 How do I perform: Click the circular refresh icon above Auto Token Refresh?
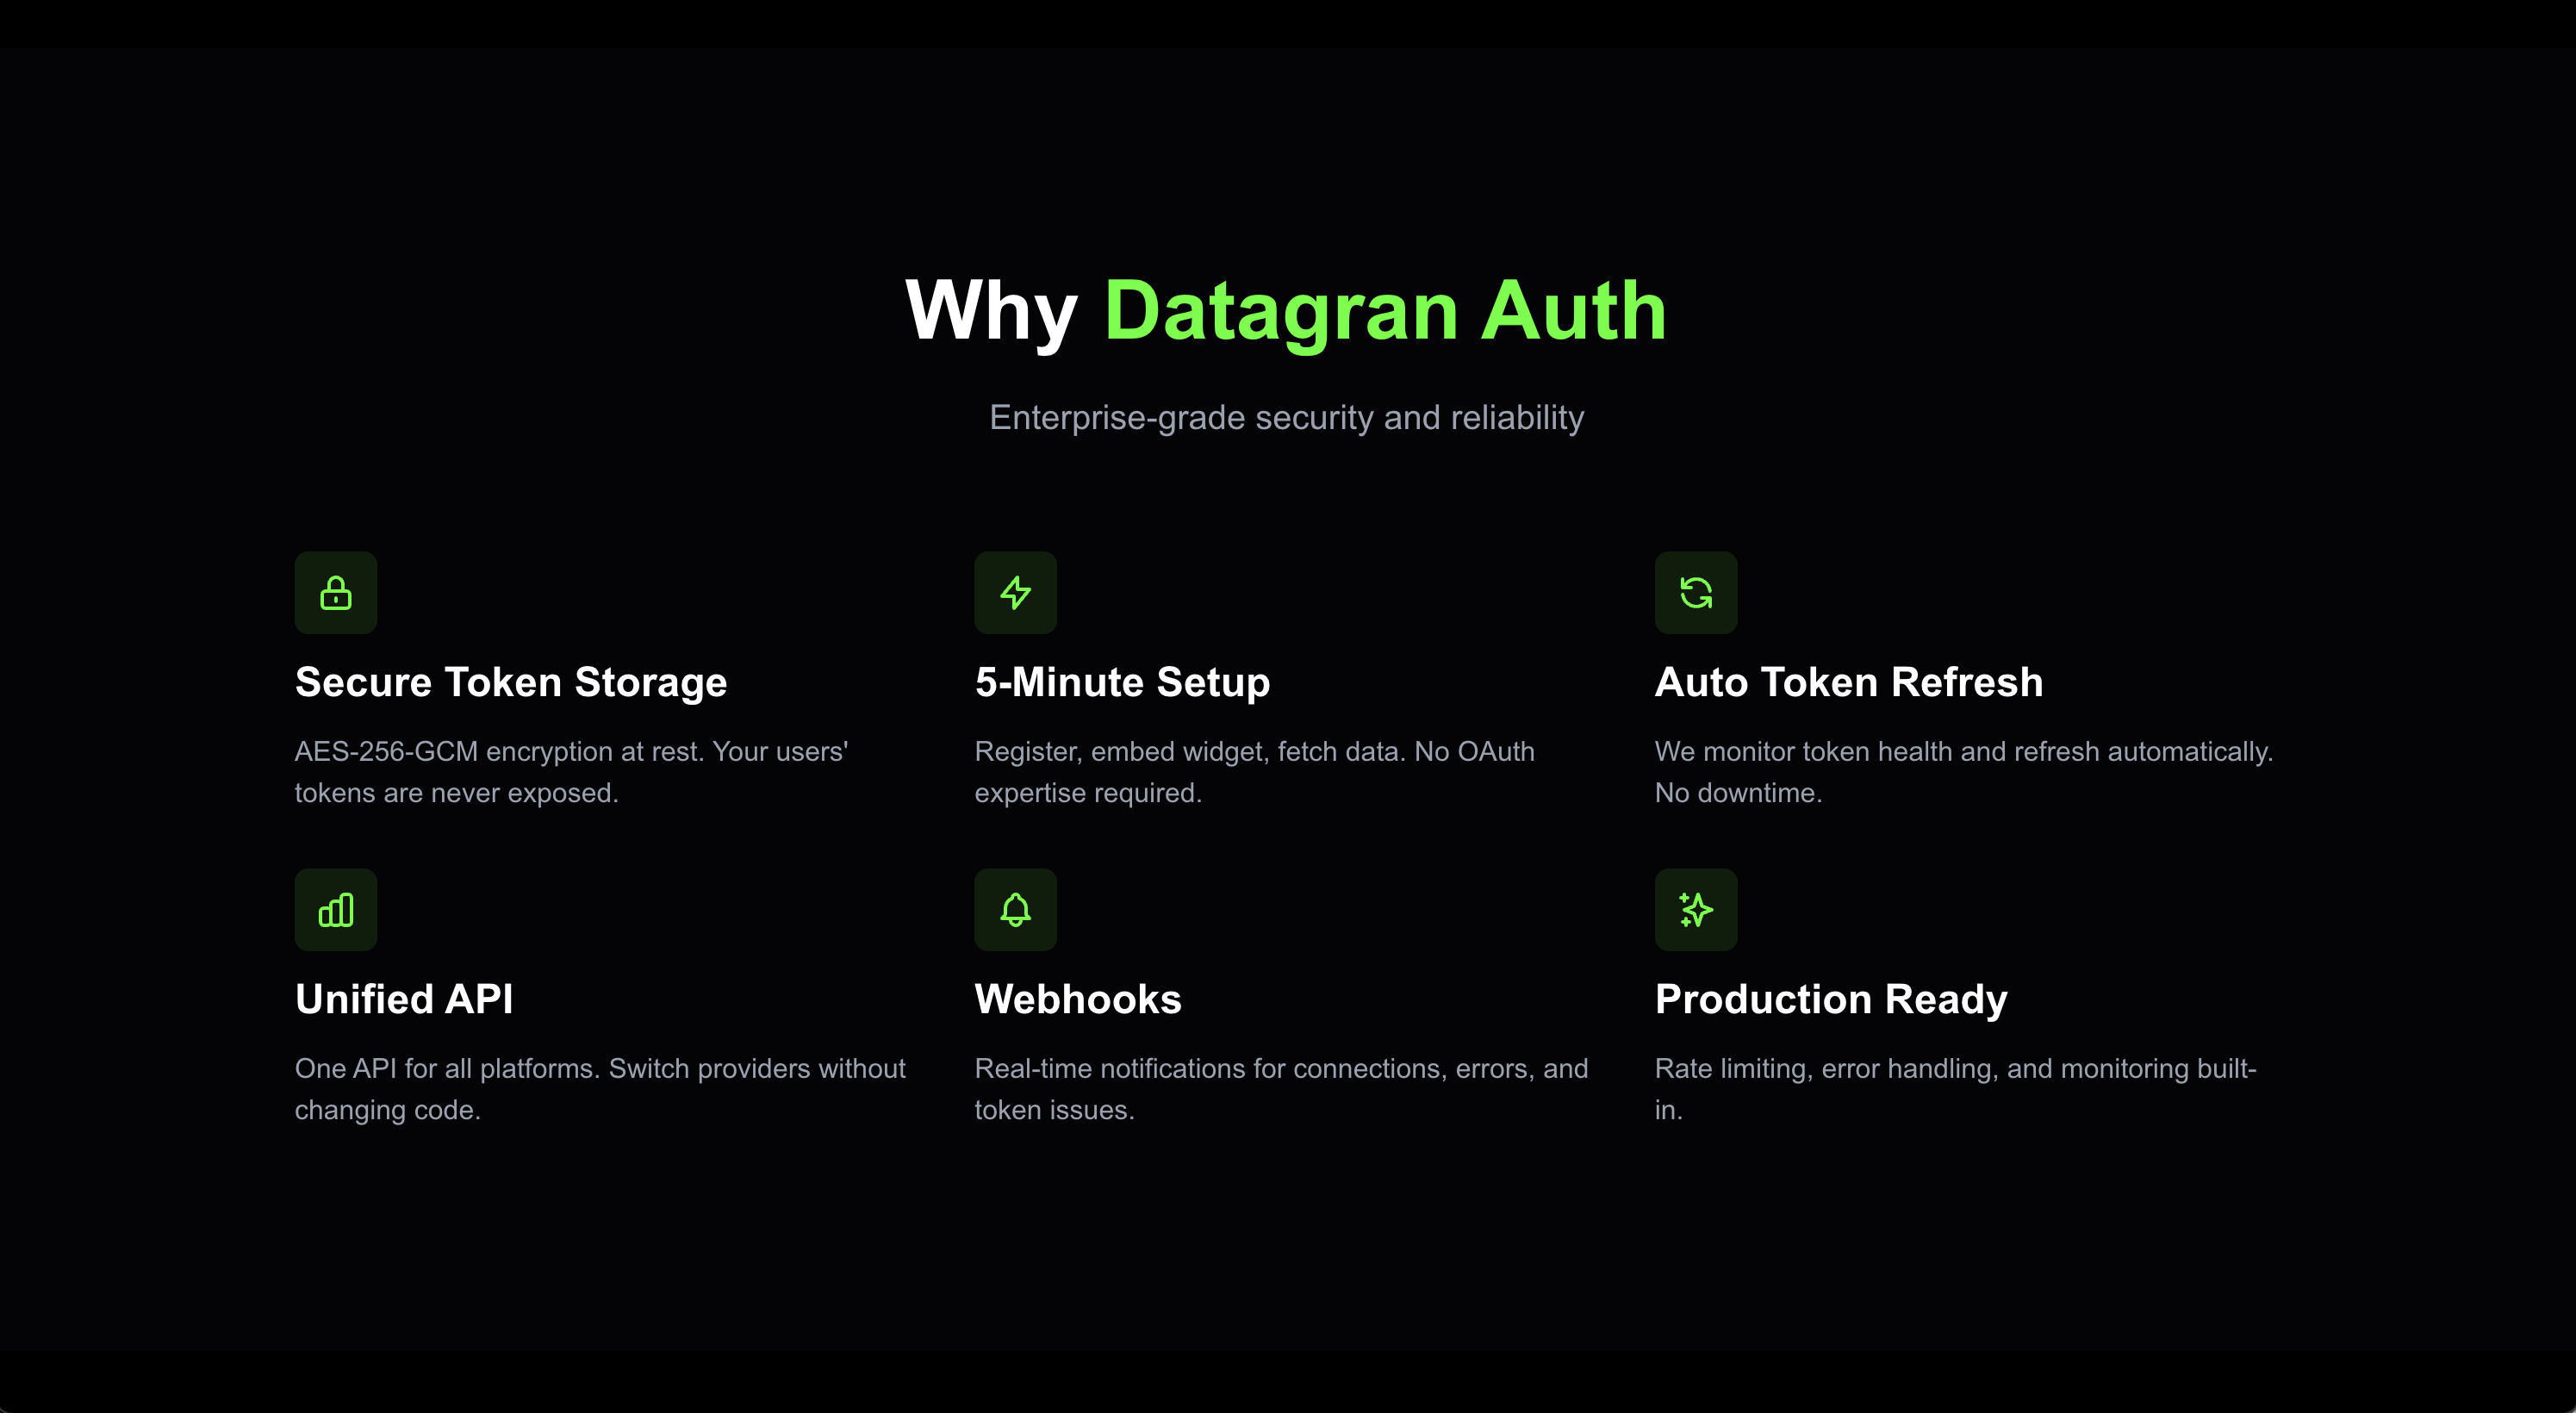[1695, 592]
